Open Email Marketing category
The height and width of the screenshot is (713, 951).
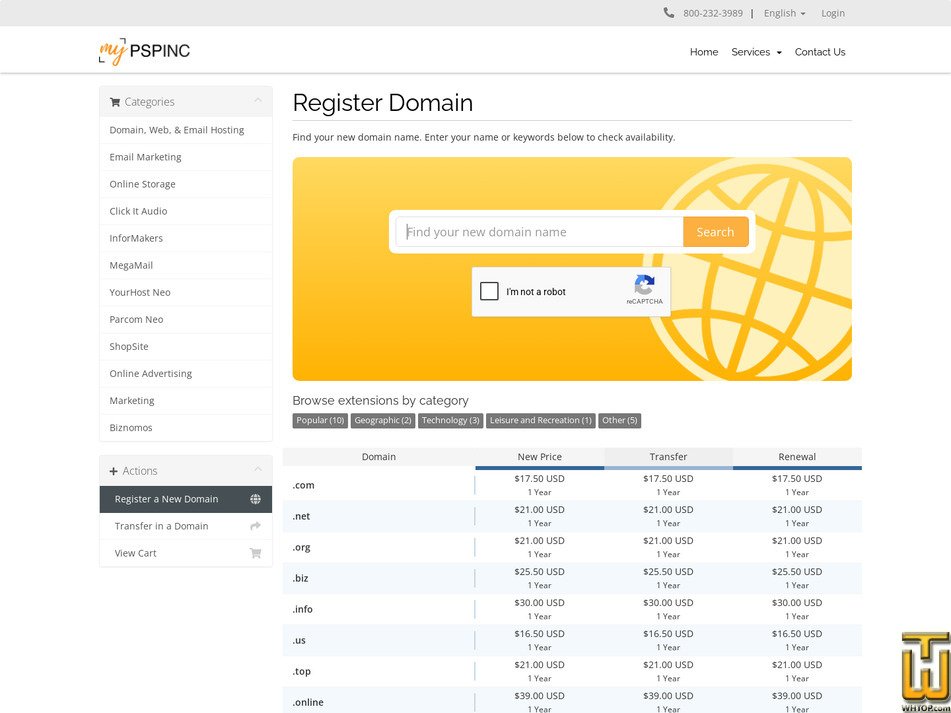pos(186,157)
